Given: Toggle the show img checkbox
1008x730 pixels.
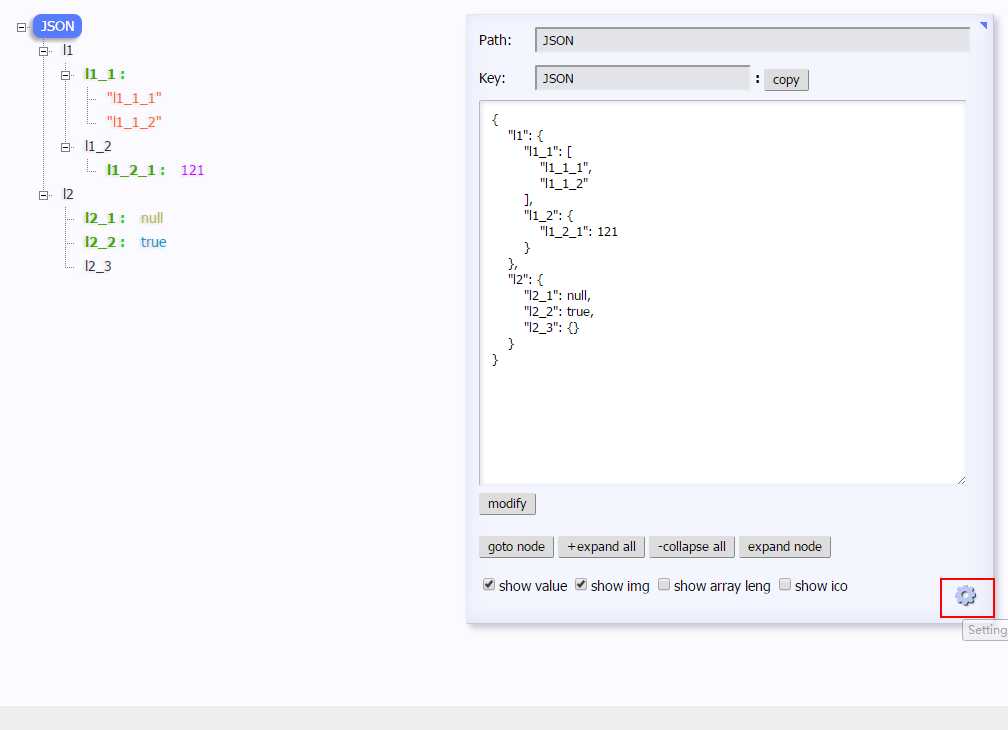Looking at the screenshot, I should click(581, 584).
